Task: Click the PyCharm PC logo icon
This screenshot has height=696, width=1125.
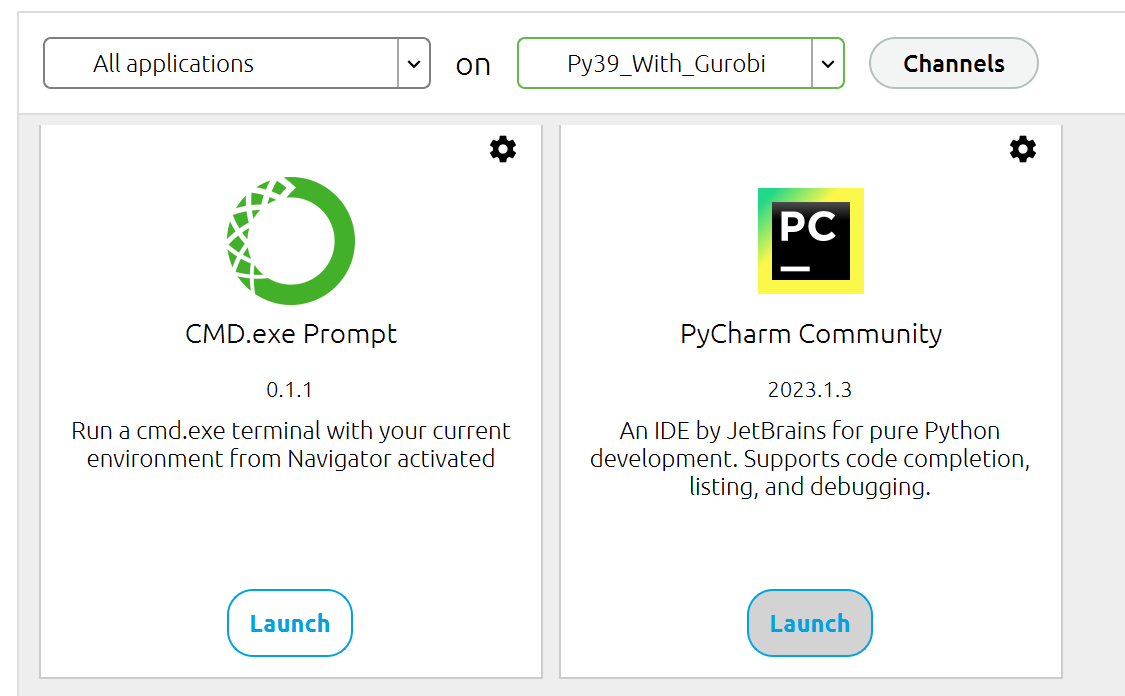Action: [x=810, y=241]
